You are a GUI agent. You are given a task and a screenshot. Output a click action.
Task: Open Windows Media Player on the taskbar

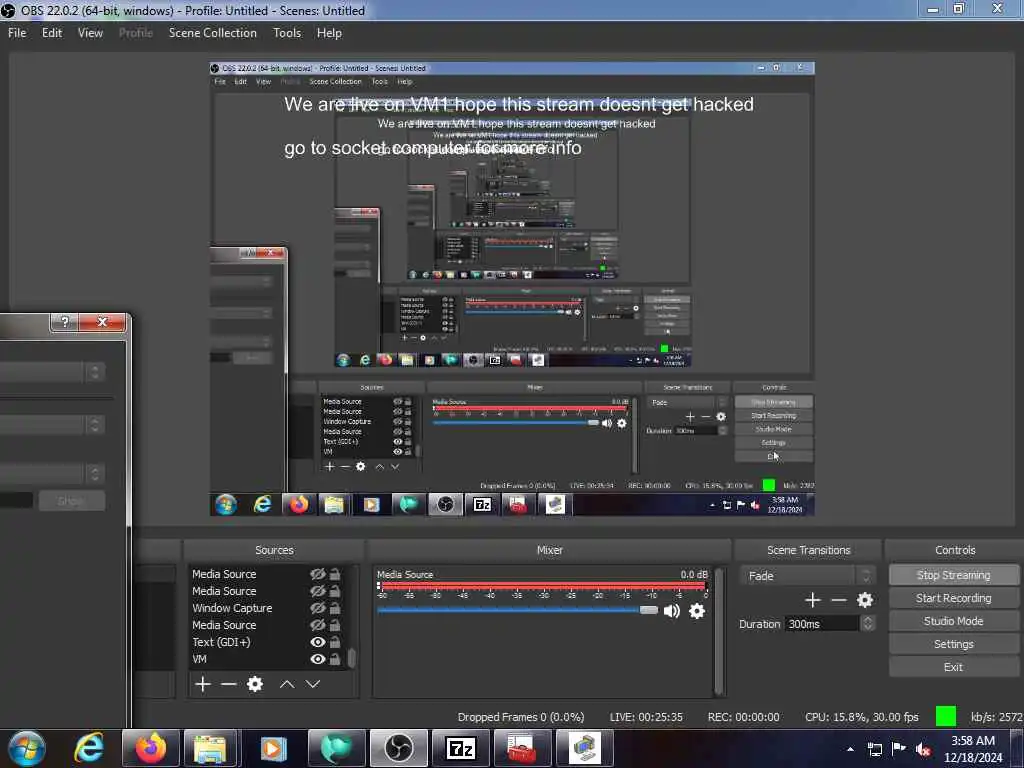pyautogui.click(x=273, y=748)
